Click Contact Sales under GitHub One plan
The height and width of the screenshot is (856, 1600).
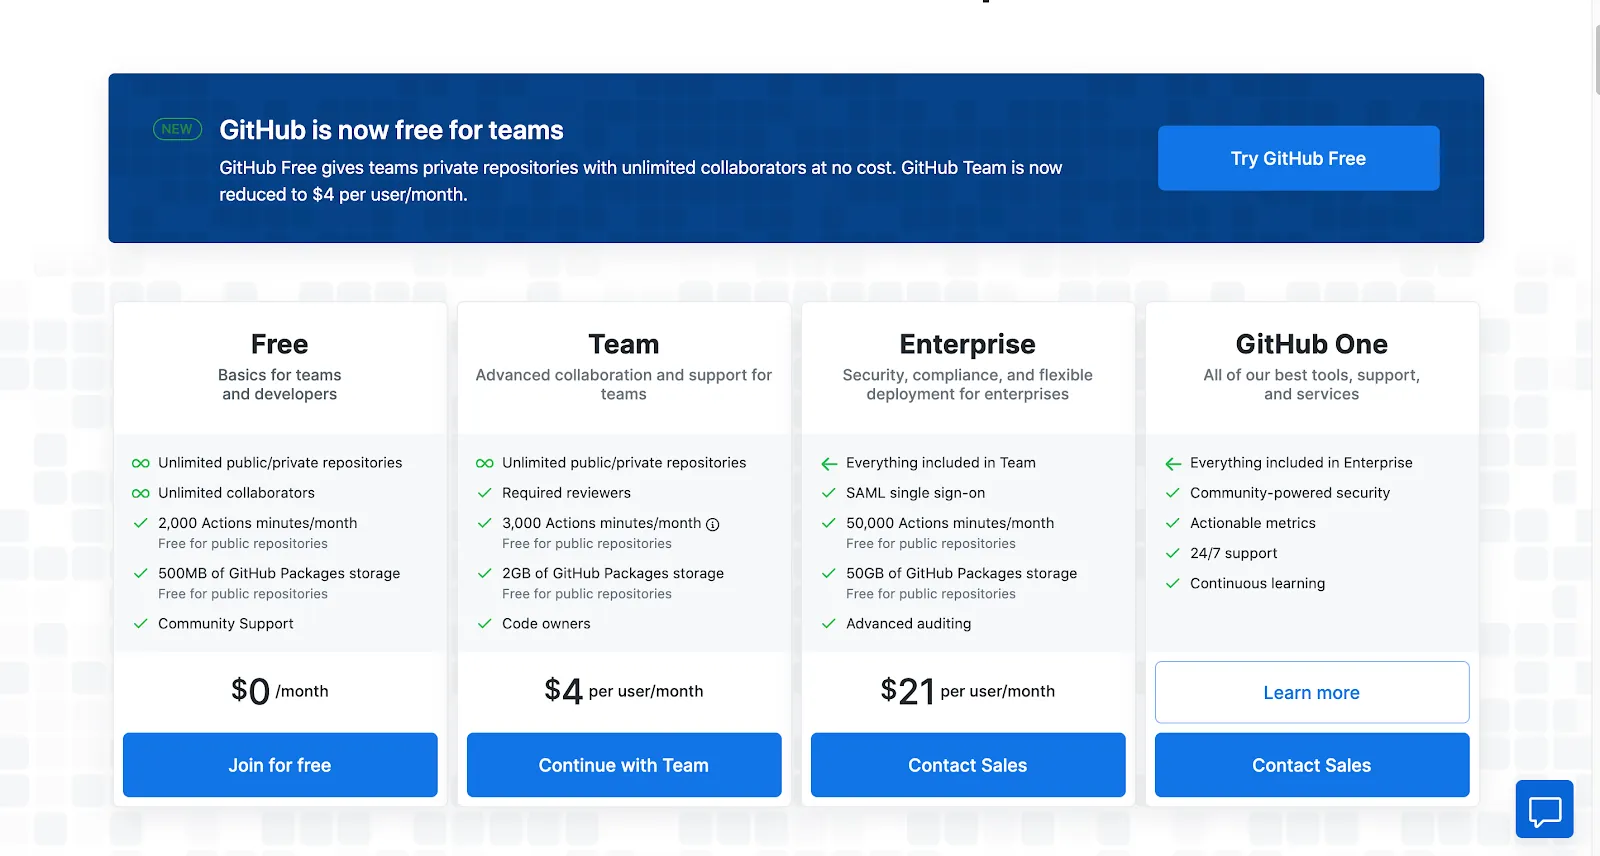pyautogui.click(x=1312, y=765)
